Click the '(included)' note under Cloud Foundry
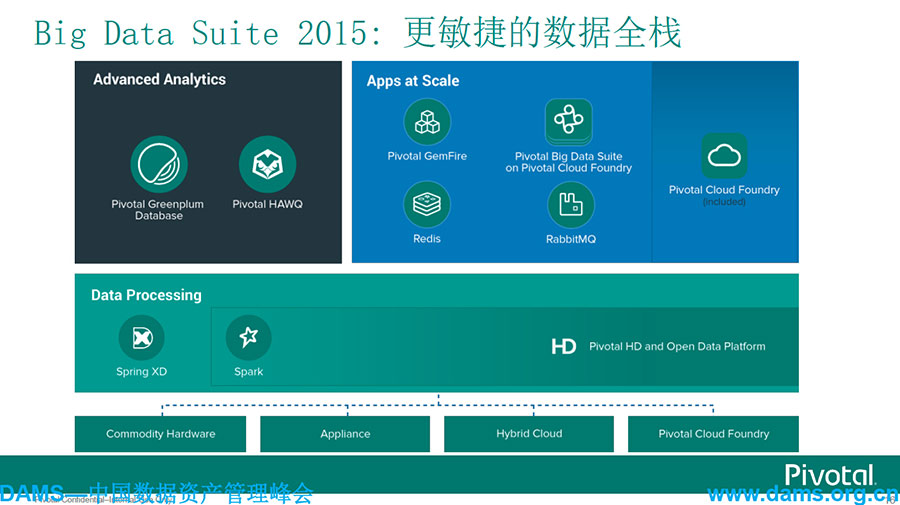The width and height of the screenshot is (900, 505). (724, 202)
